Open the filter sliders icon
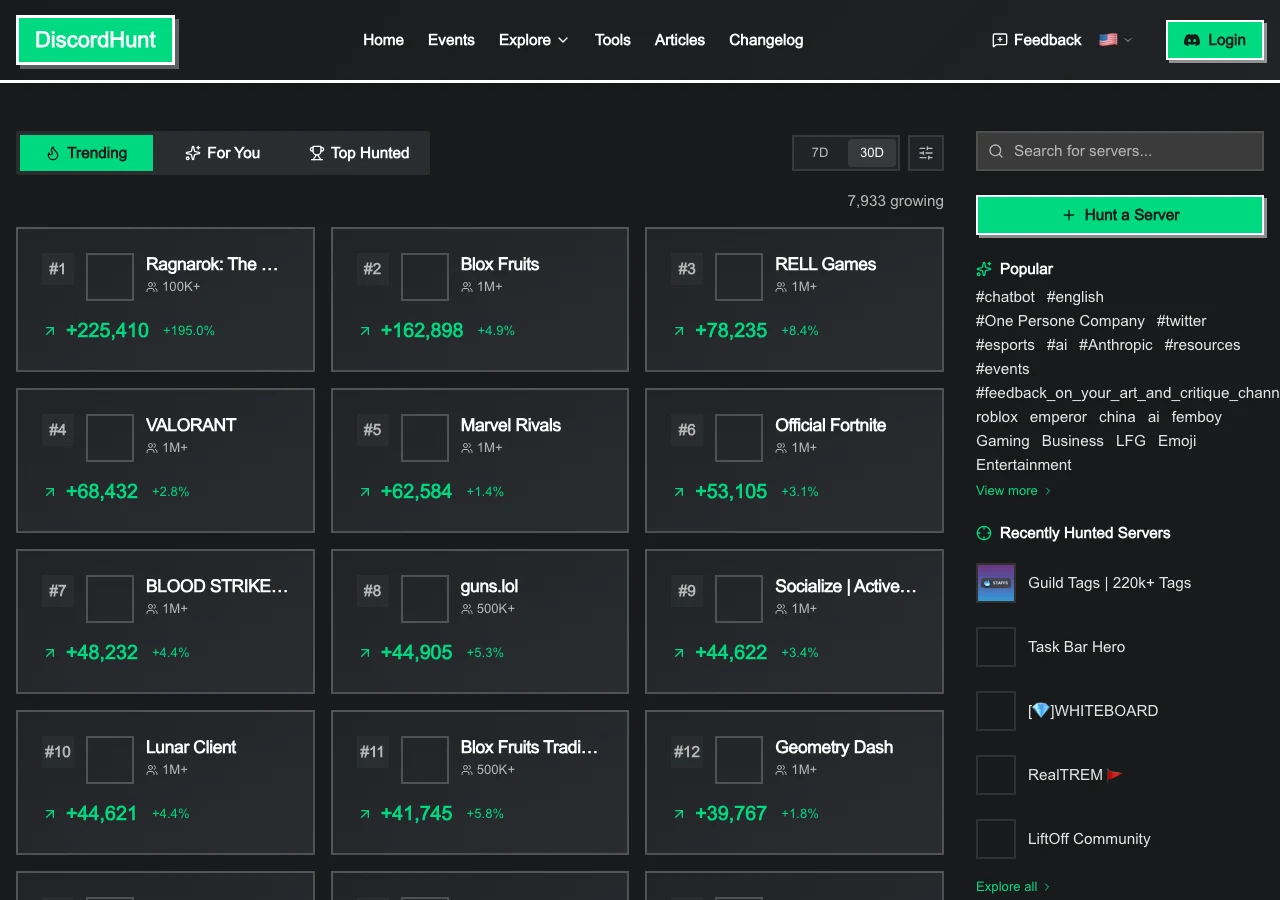 (x=926, y=153)
